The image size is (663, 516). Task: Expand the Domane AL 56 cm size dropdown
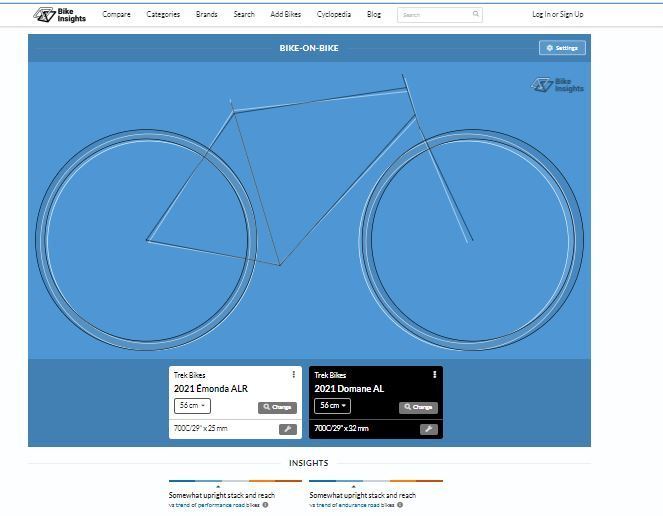click(x=332, y=406)
